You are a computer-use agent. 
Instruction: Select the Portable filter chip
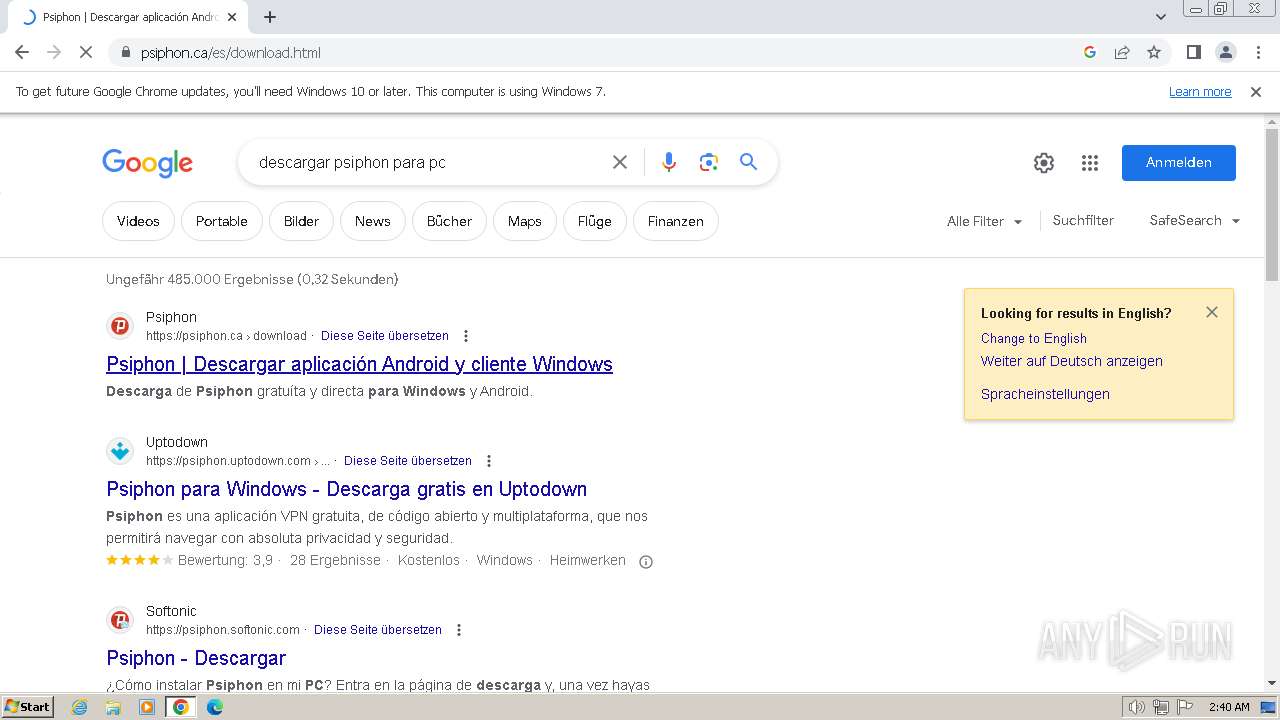pos(222,221)
